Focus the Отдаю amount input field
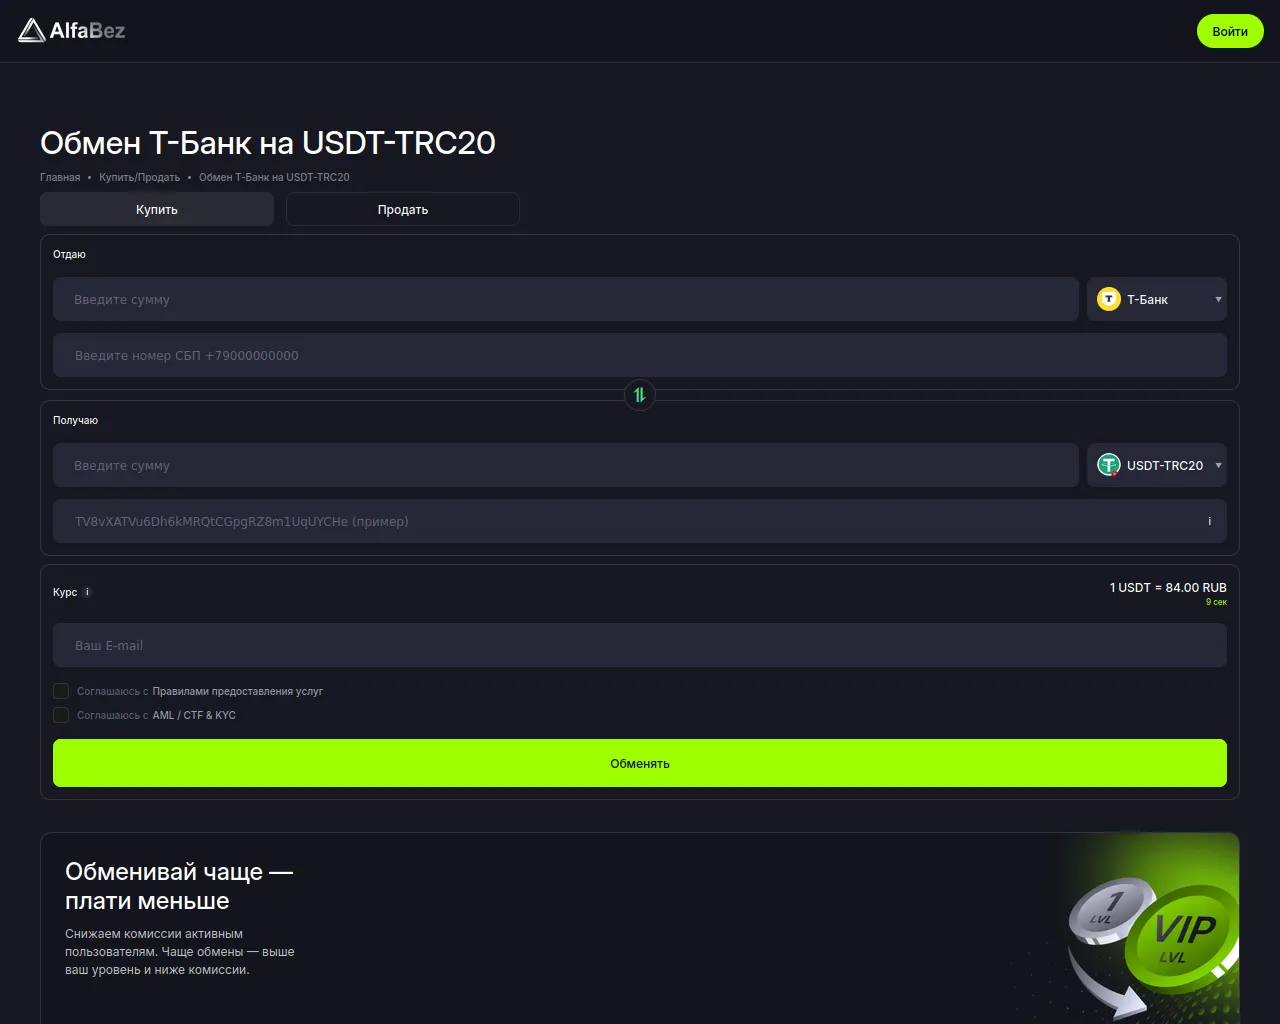This screenshot has width=1280, height=1024. tap(566, 299)
